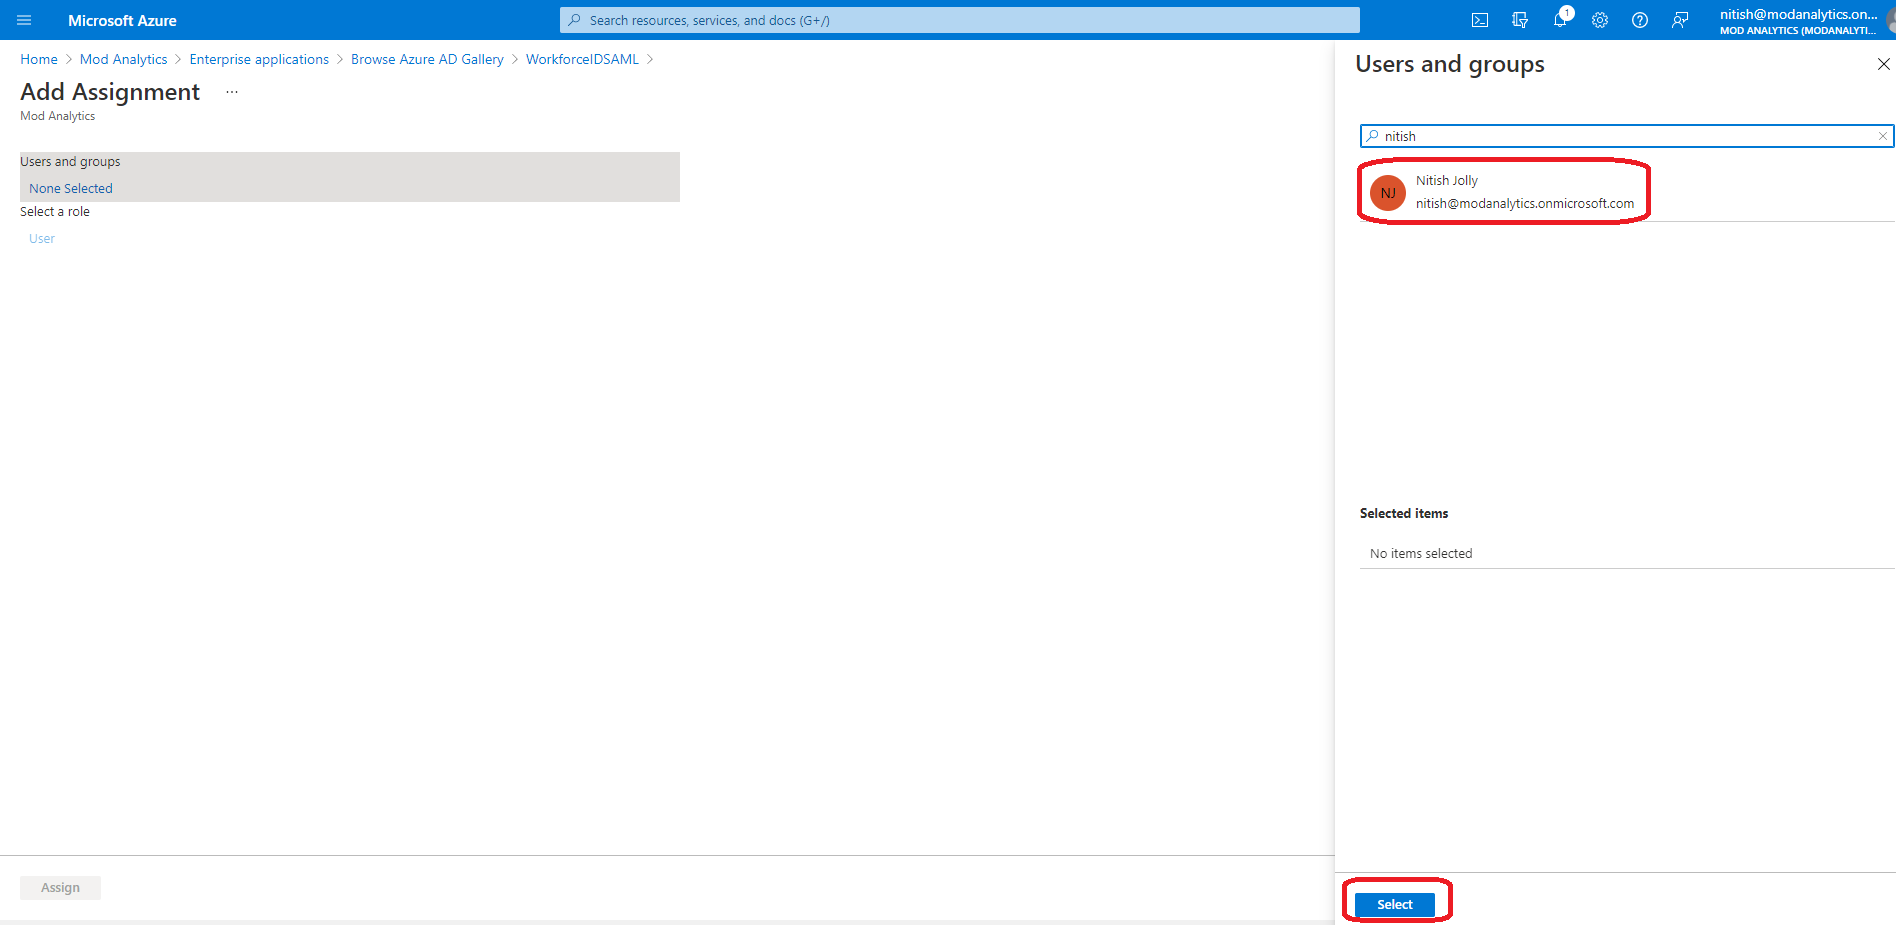This screenshot has height=925, width=1896.
Task: Click the None Selected link under Users and groups
Action: click(71, 188)
